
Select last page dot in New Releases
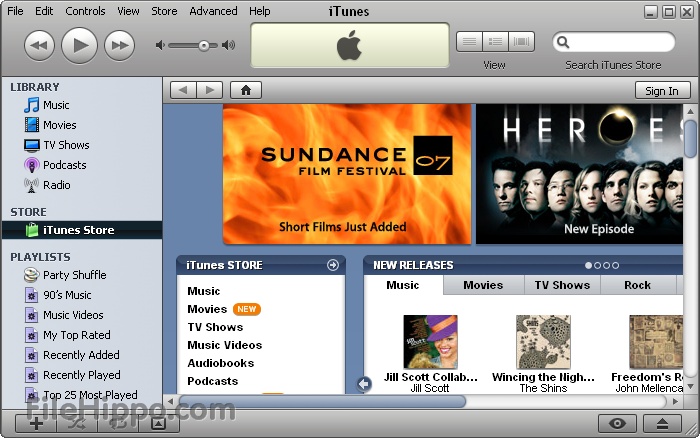(616, 265)
